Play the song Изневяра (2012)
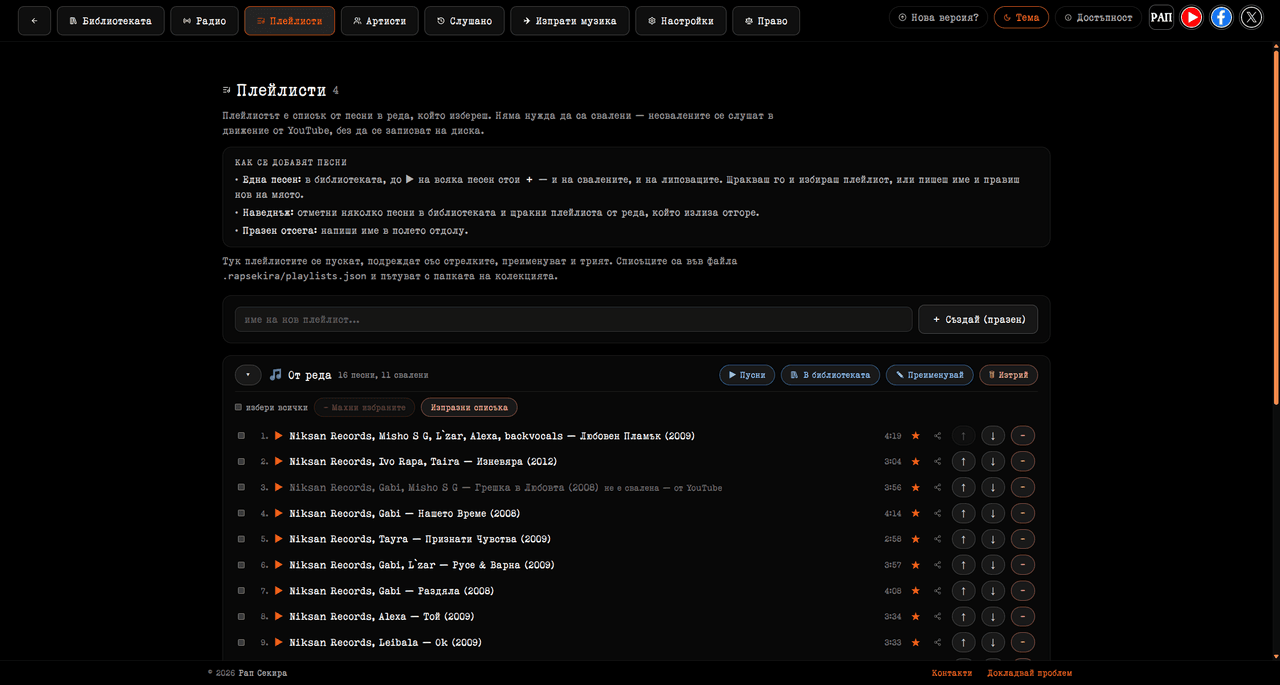This screenshot has width=1280, height=685. (x=279, y=462)
